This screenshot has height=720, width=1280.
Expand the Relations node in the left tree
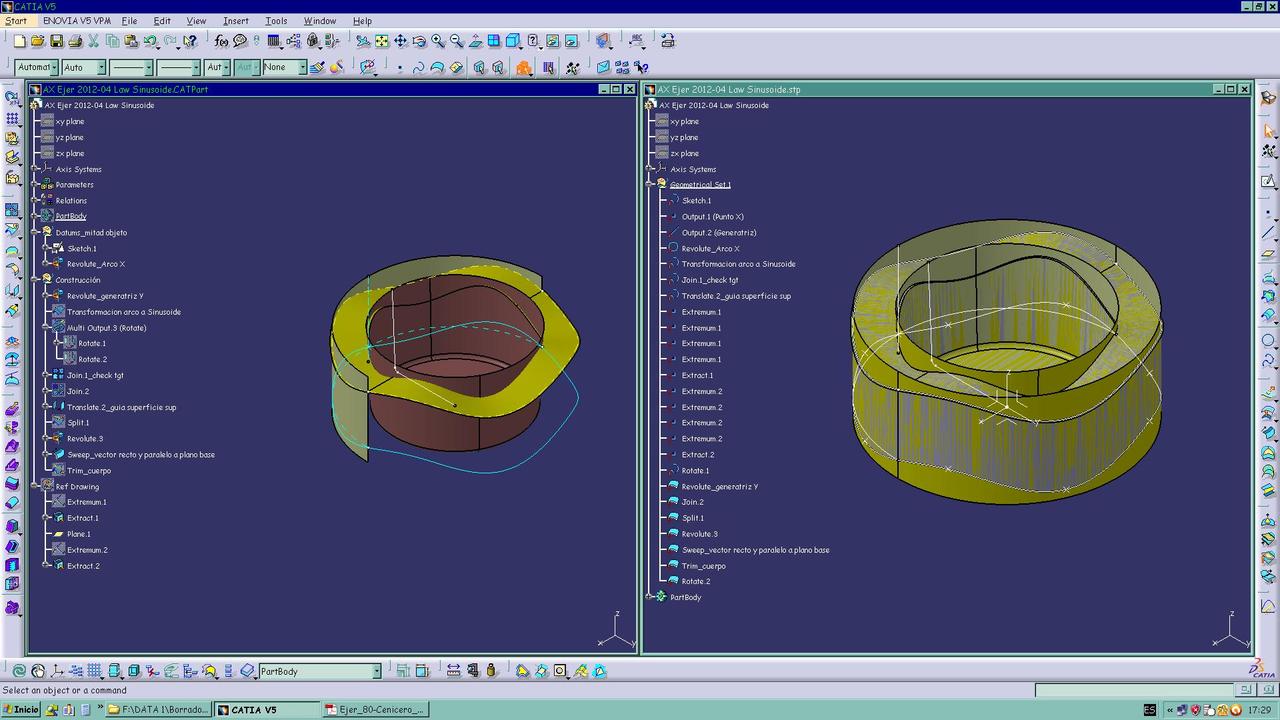(x=36, y=200)
